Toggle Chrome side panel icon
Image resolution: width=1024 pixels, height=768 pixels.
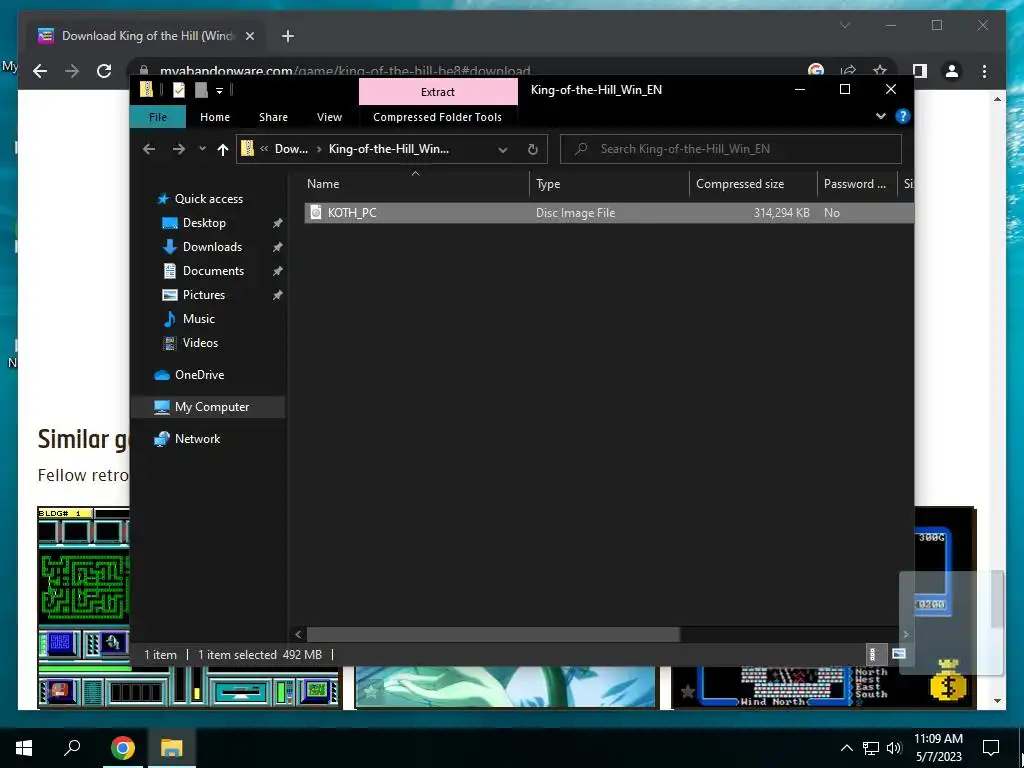click(920, 71)
